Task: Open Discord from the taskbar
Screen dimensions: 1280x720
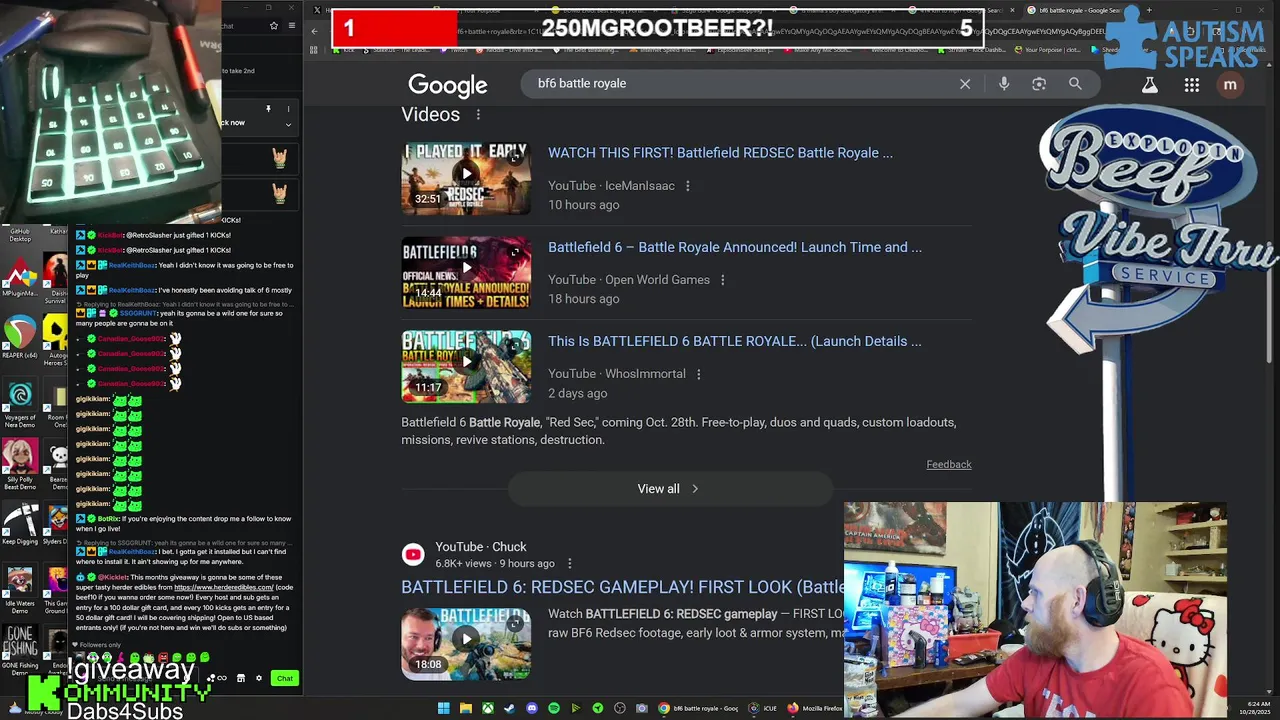Action: click(532, 708)
